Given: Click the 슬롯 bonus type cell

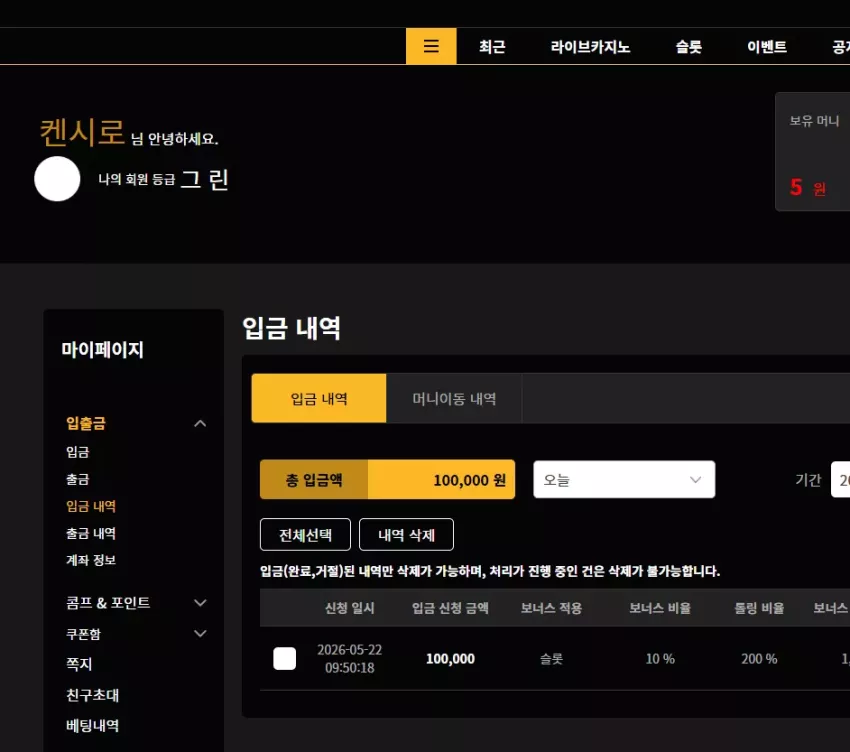Looking at the screenshot, I should click(551, 658).
